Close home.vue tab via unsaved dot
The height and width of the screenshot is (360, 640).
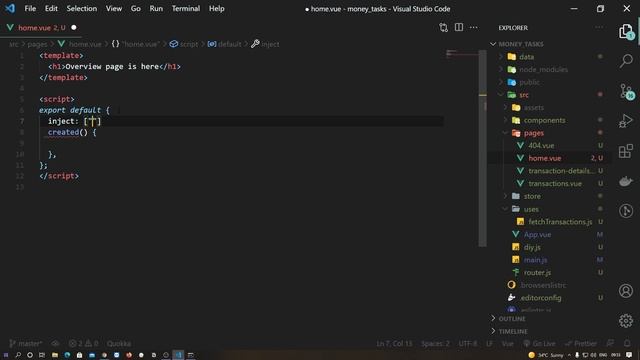click(x=74, y=28)
